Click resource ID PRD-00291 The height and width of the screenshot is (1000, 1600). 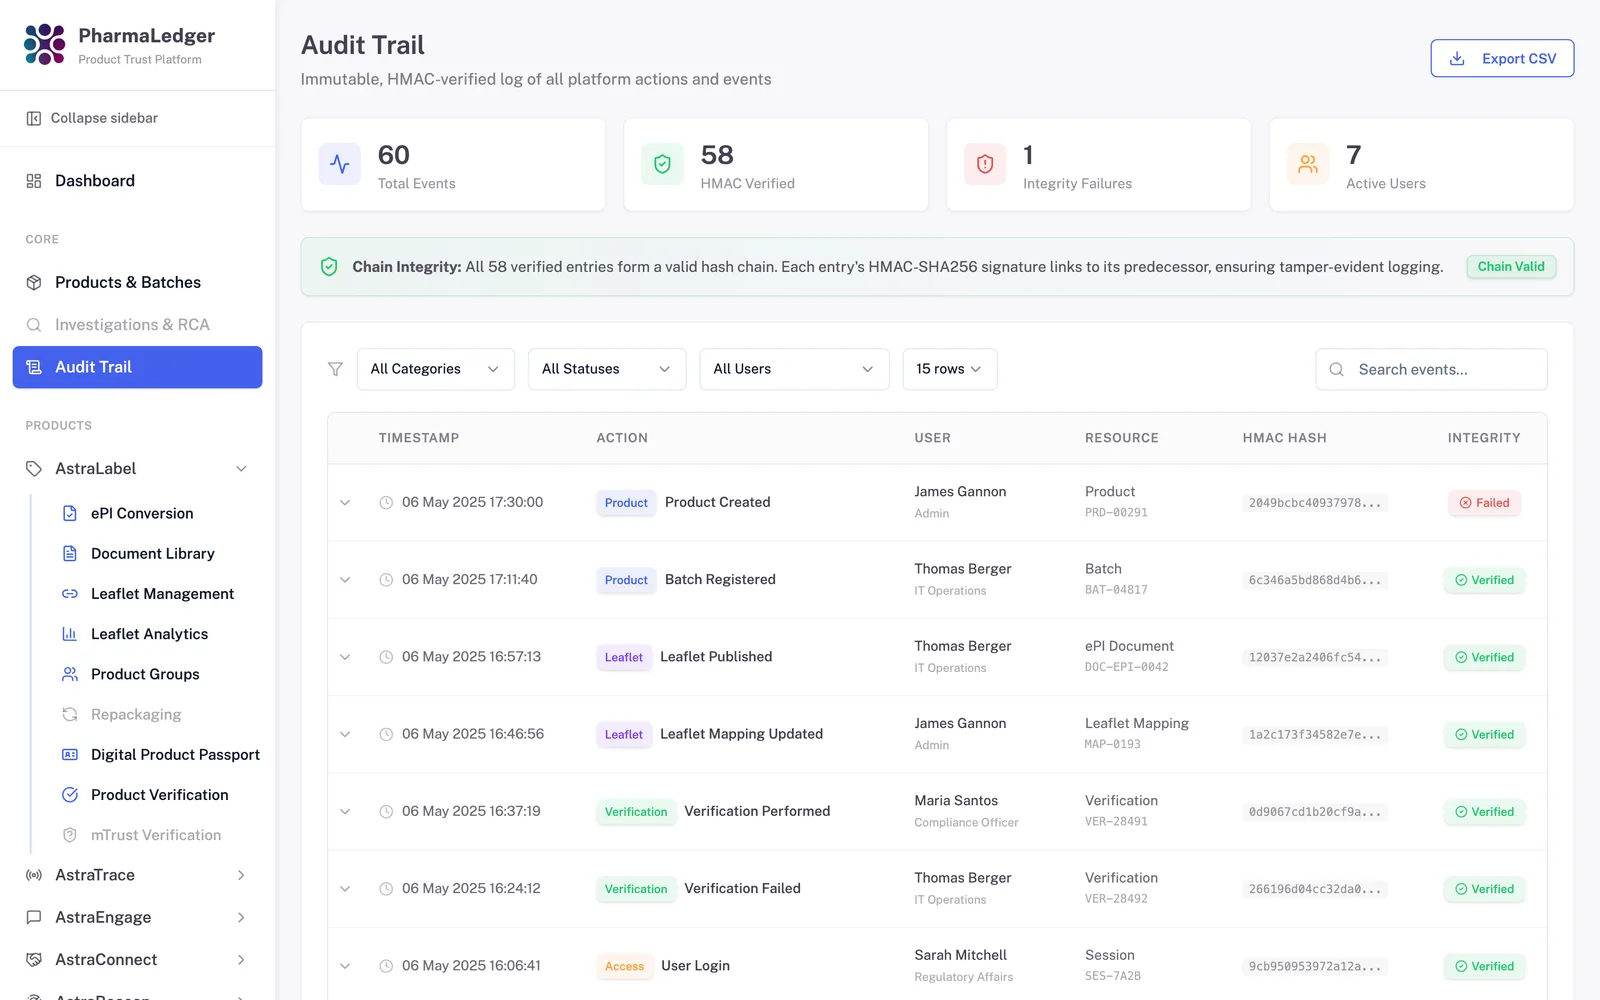pyautogui.click(x=1116, y=512)
